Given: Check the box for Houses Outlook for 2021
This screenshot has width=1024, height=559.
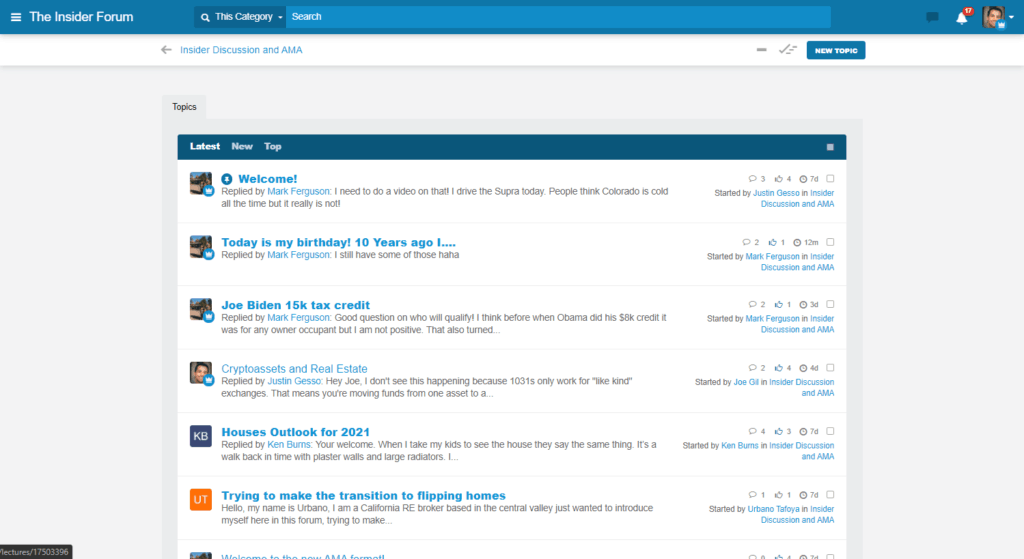Looking at the screenshot, I should point(830,431).
